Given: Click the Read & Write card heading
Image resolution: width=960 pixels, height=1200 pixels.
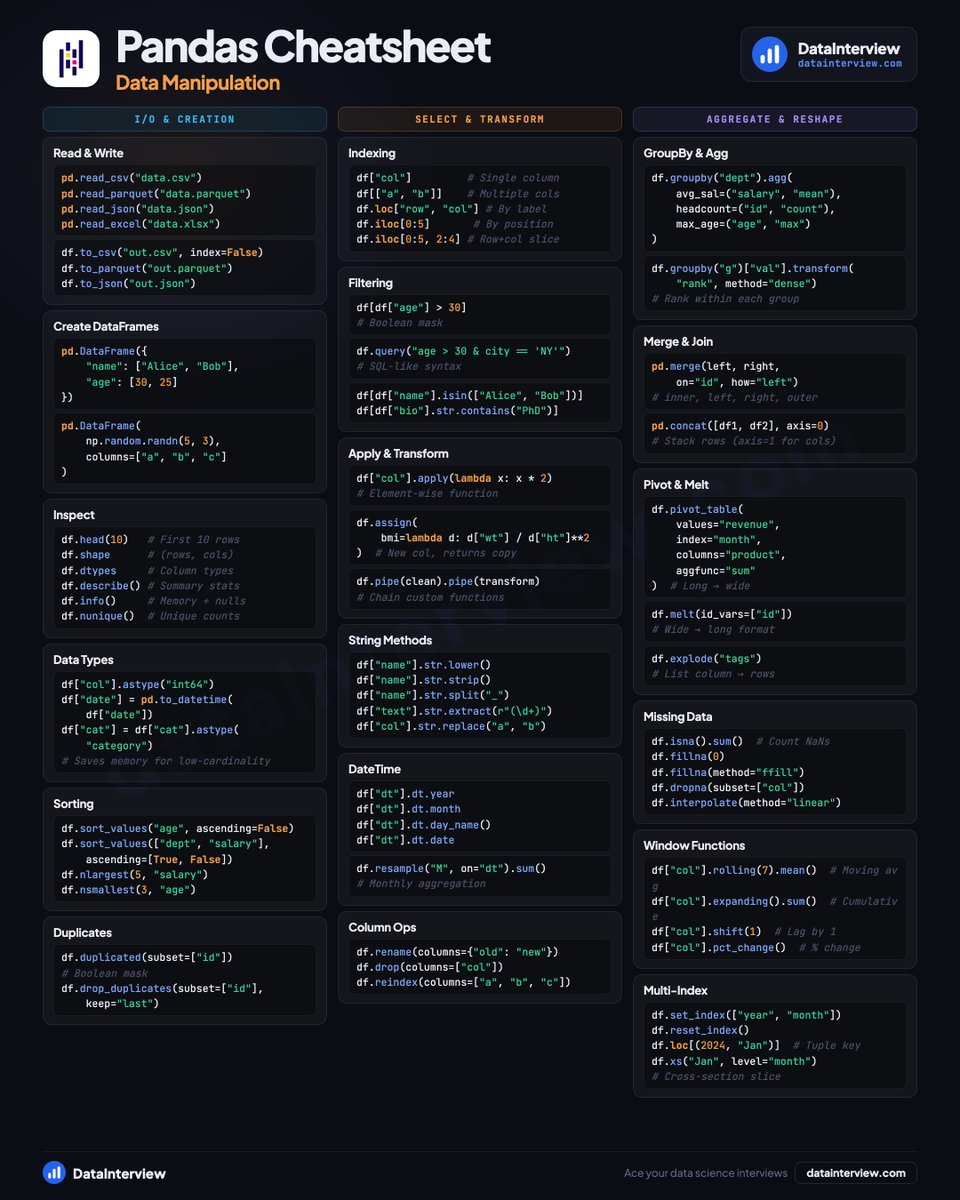Looking at the screenshot, I should click(88, 153).
